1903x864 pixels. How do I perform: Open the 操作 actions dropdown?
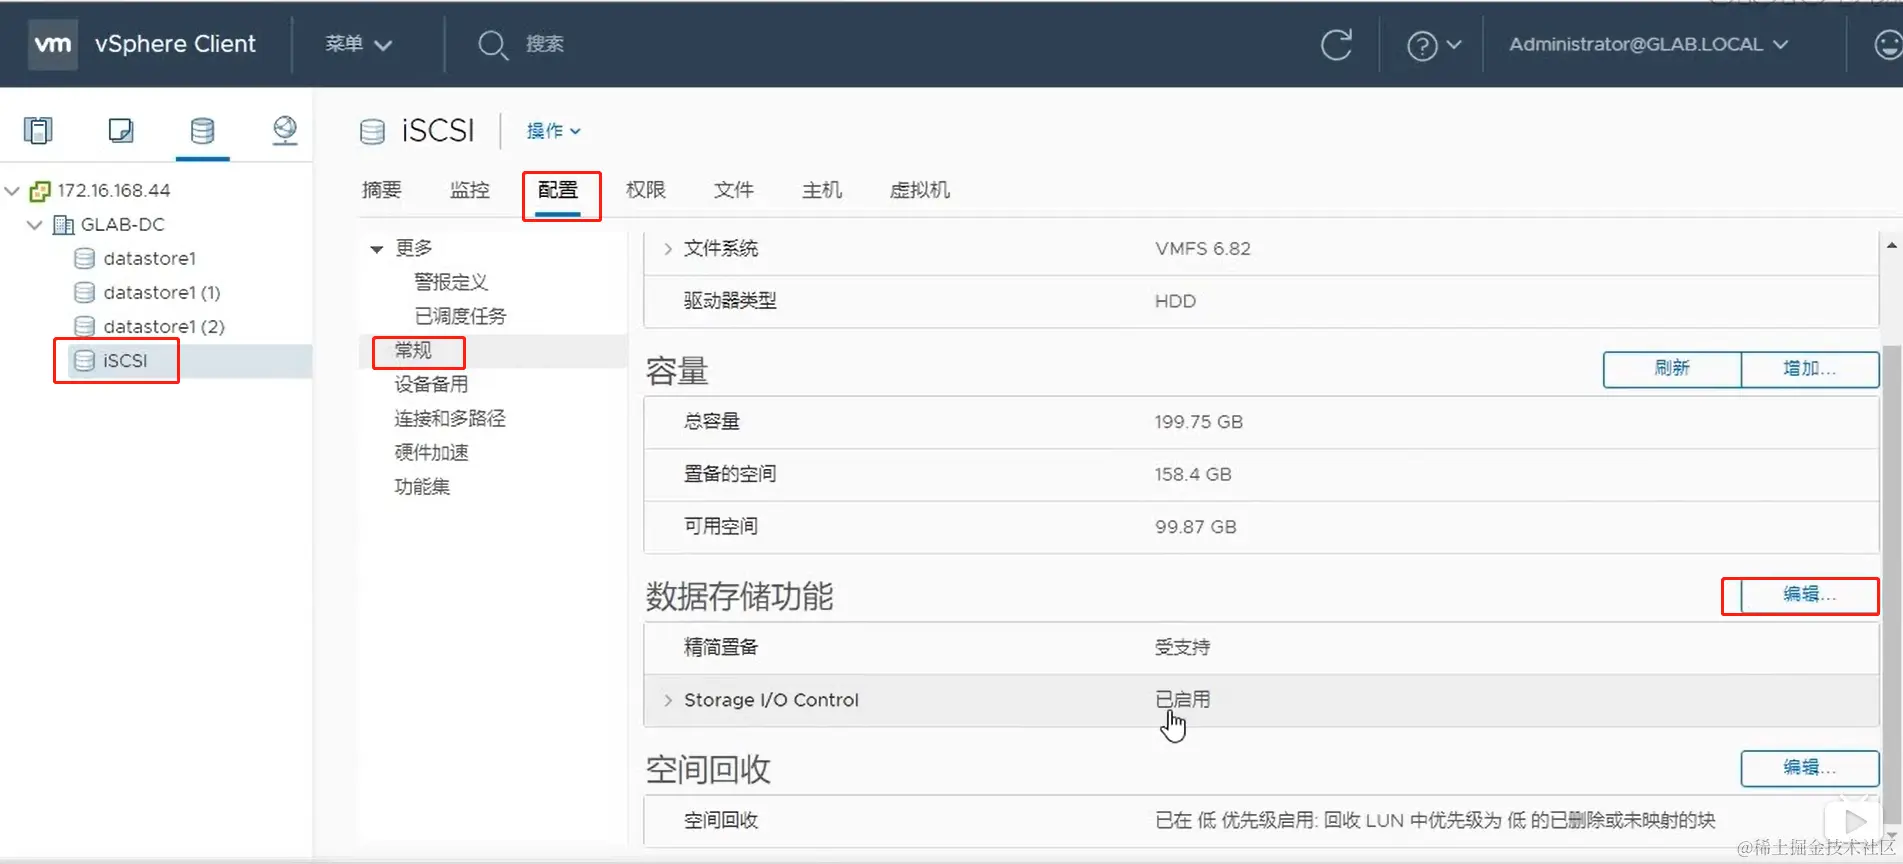coord(553,131)
